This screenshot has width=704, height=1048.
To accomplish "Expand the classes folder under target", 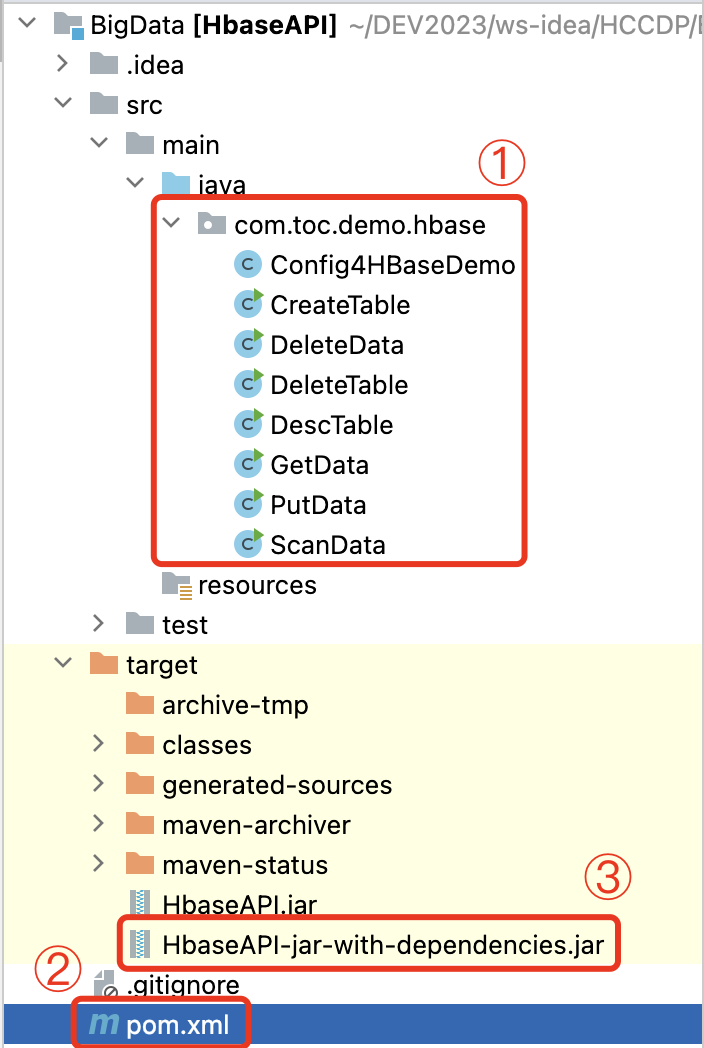I will (99, 744).
